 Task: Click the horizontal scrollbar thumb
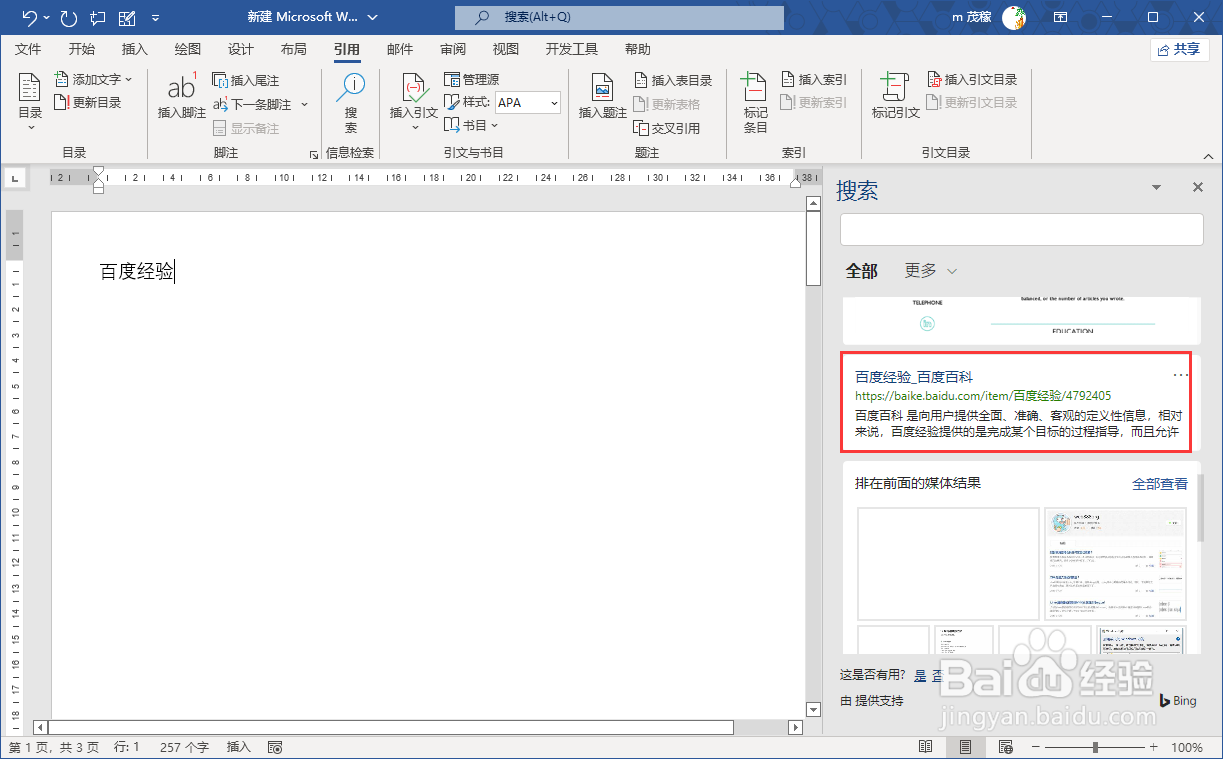coord(391,727)
